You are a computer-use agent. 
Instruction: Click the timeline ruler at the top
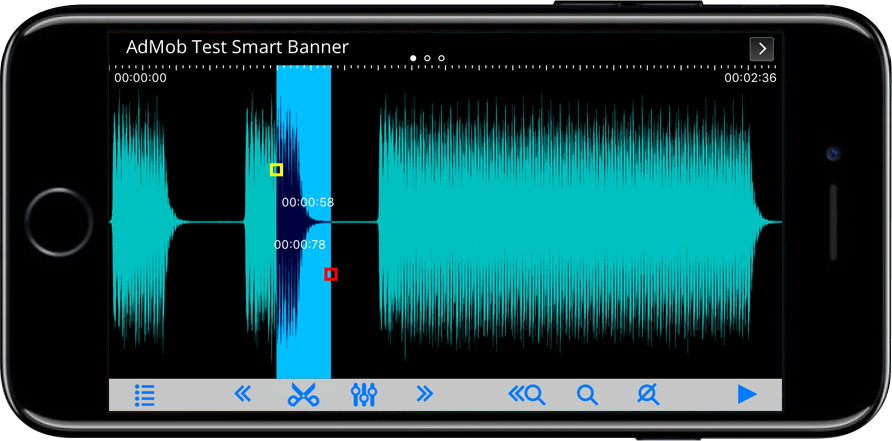tap(445, 67)
